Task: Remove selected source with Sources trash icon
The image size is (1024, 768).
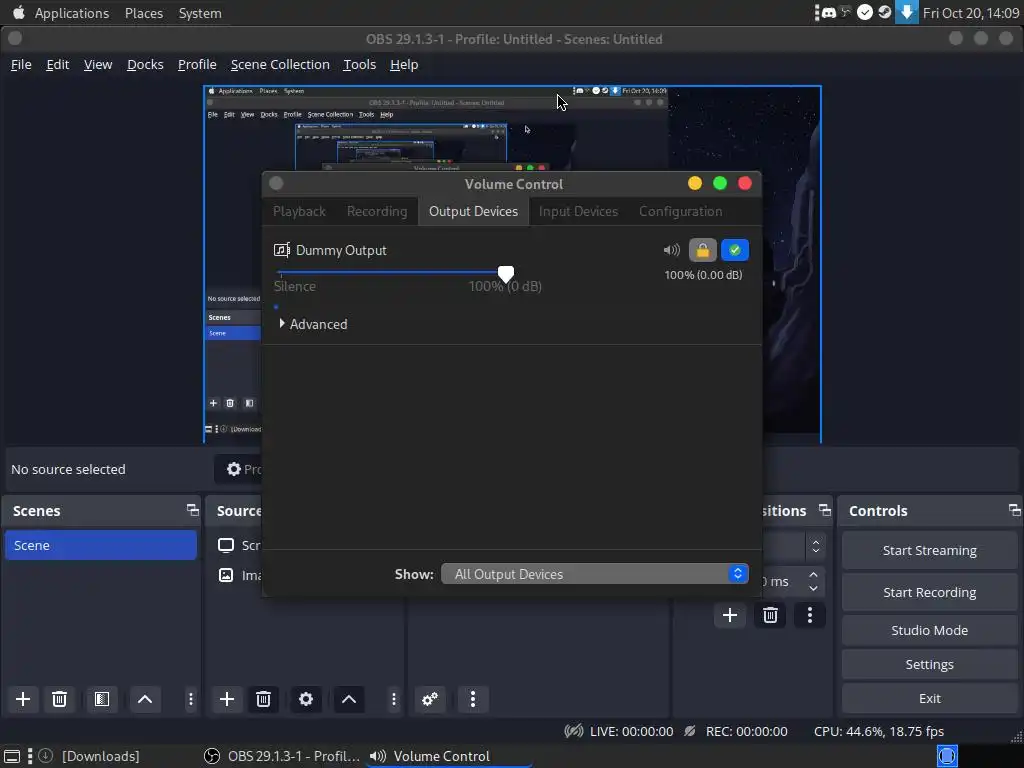Action: click(x=263, y=699)
